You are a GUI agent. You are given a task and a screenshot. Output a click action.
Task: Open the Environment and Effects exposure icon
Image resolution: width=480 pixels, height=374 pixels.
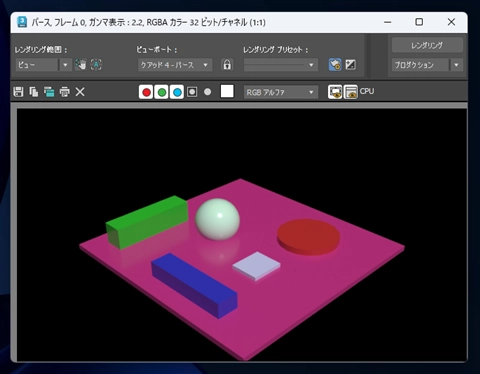350,65
